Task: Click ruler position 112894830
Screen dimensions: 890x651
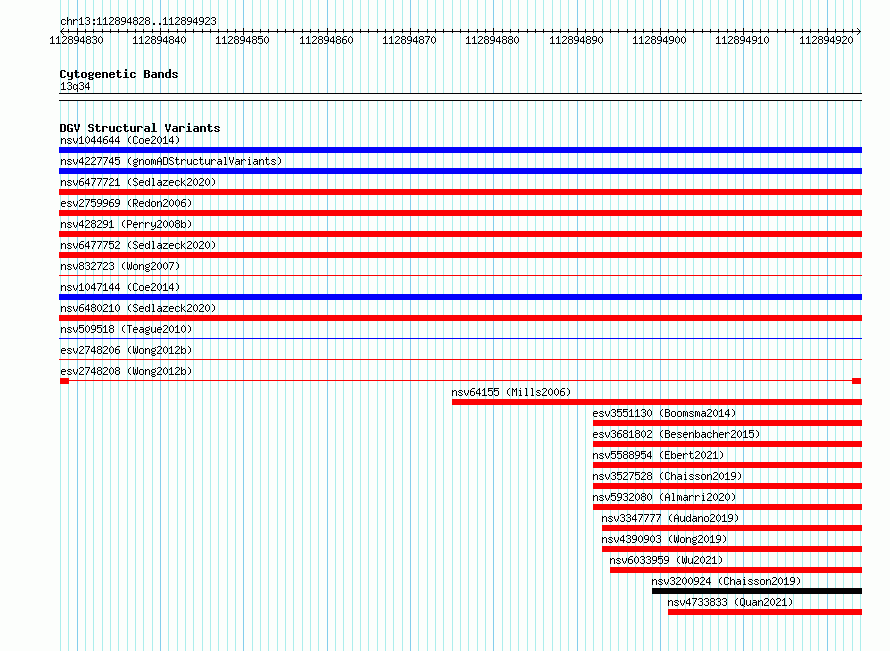Action: click(77, 40)
